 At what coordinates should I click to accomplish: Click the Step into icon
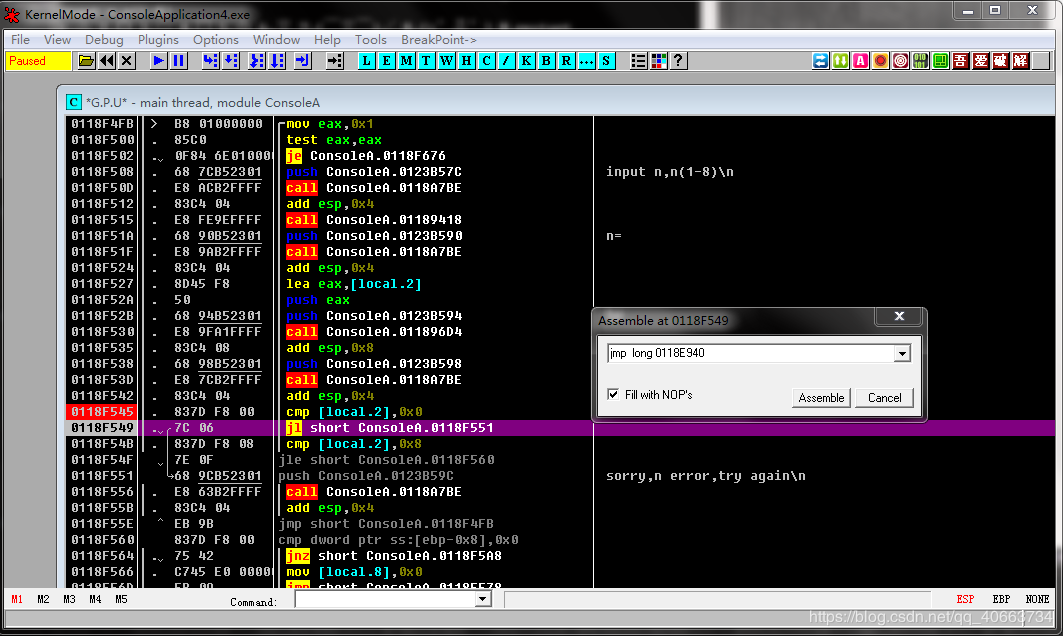click(211, 61)
